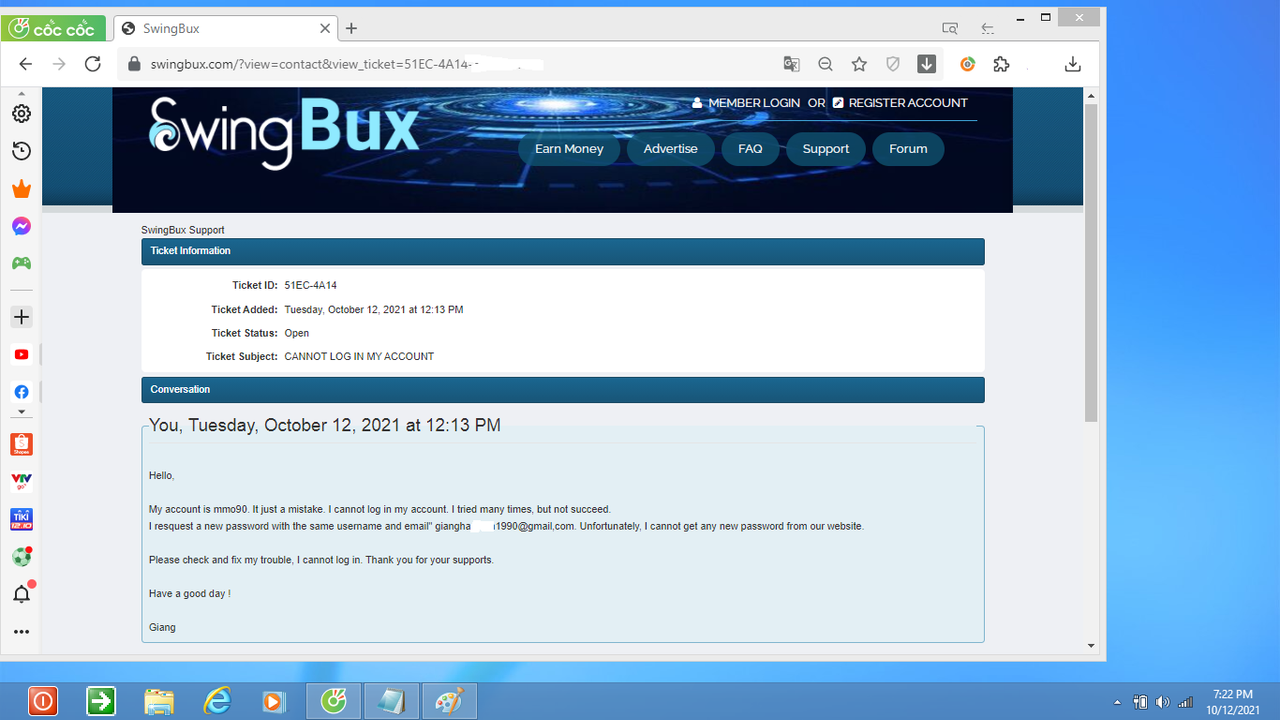Click the tab search icon in title bar

click(950, 28)
